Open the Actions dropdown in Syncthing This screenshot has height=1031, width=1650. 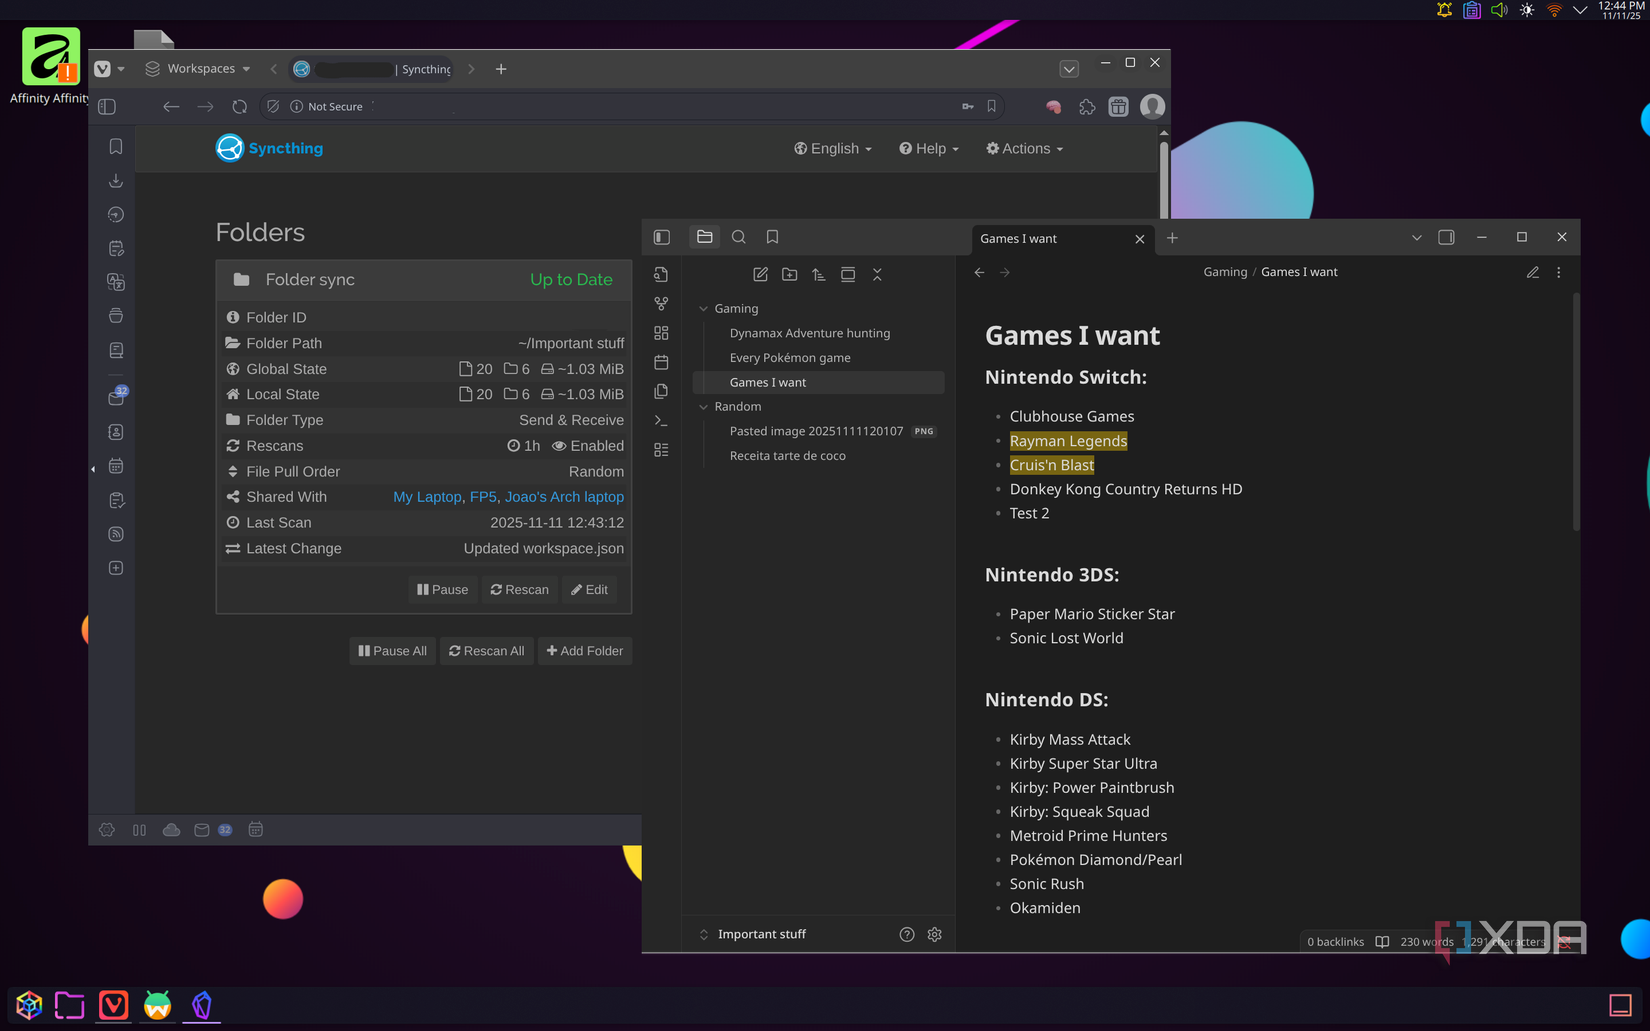(x=1024, y=148)
